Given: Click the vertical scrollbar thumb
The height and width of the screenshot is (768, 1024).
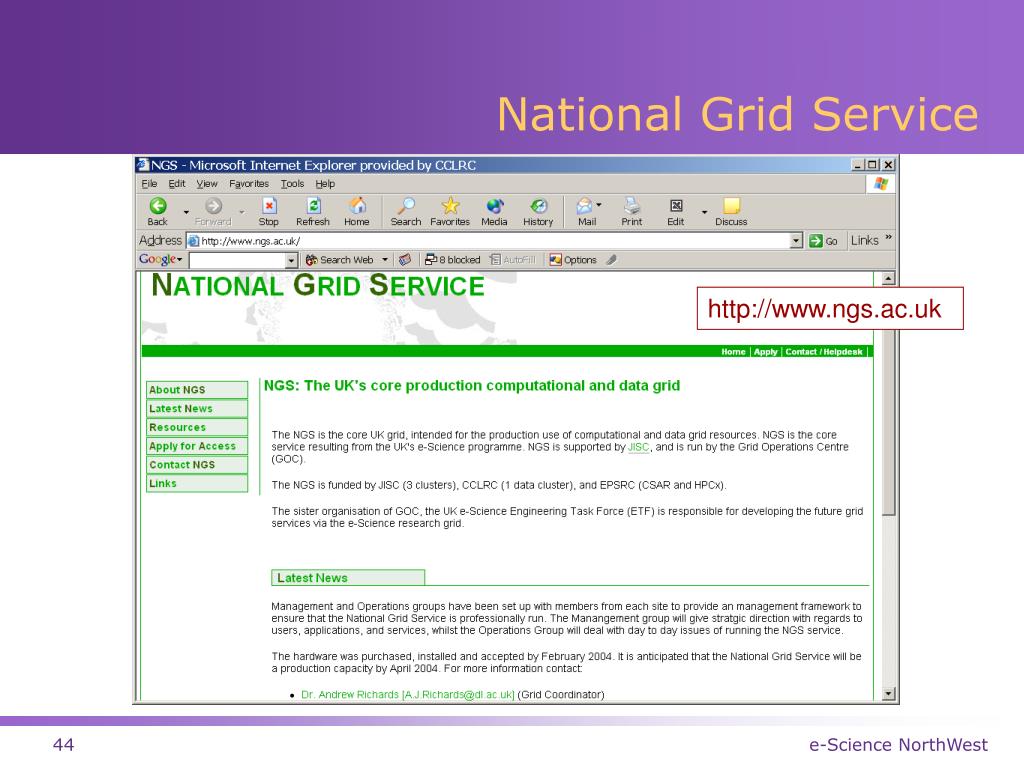Looking at the screenshot, I should pyautogui.click(x=888, y=422).
